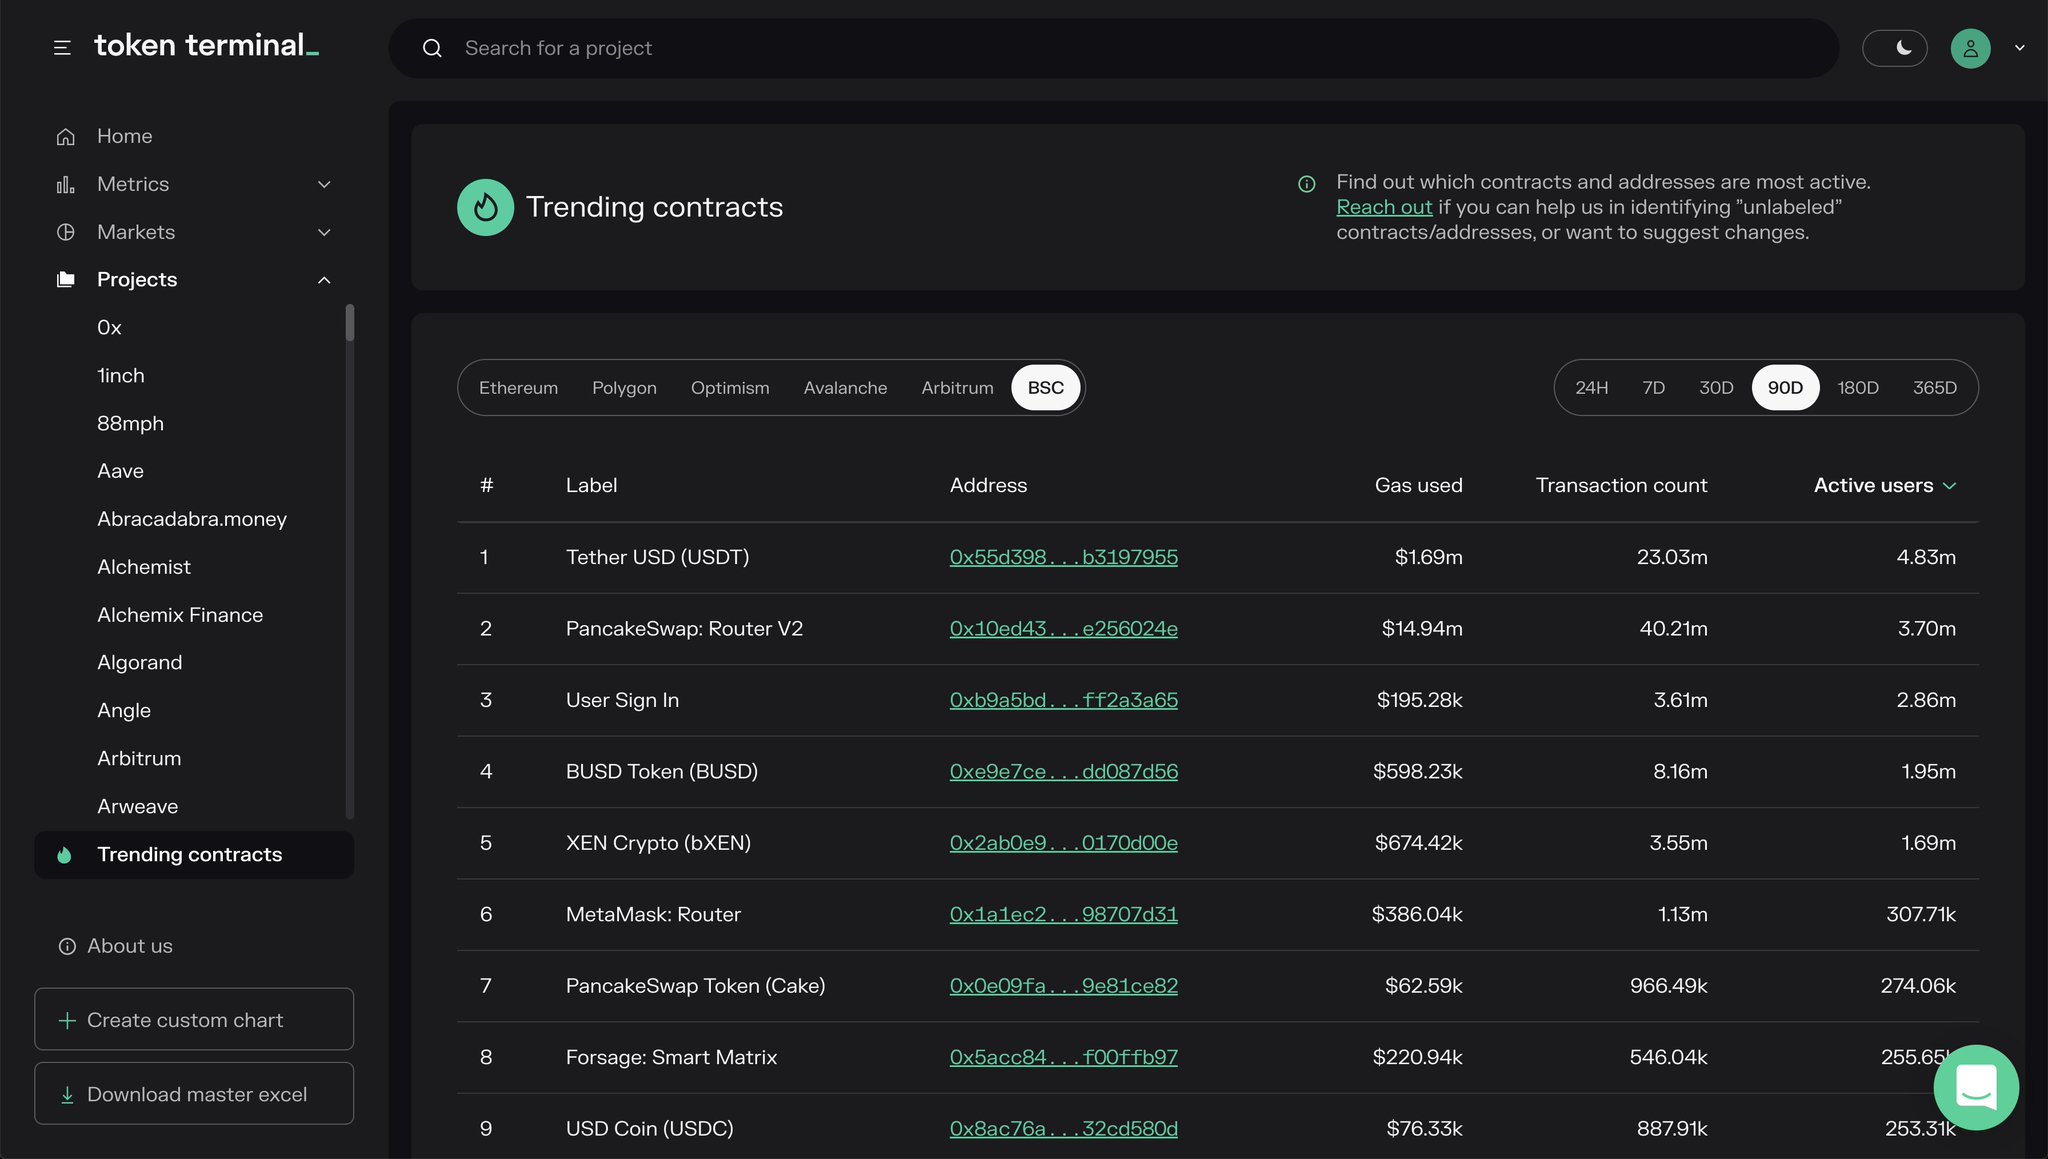Open the account dropdown chevron
The height and width of the screenshot is (1159, 2048).
click(2019, 47)
